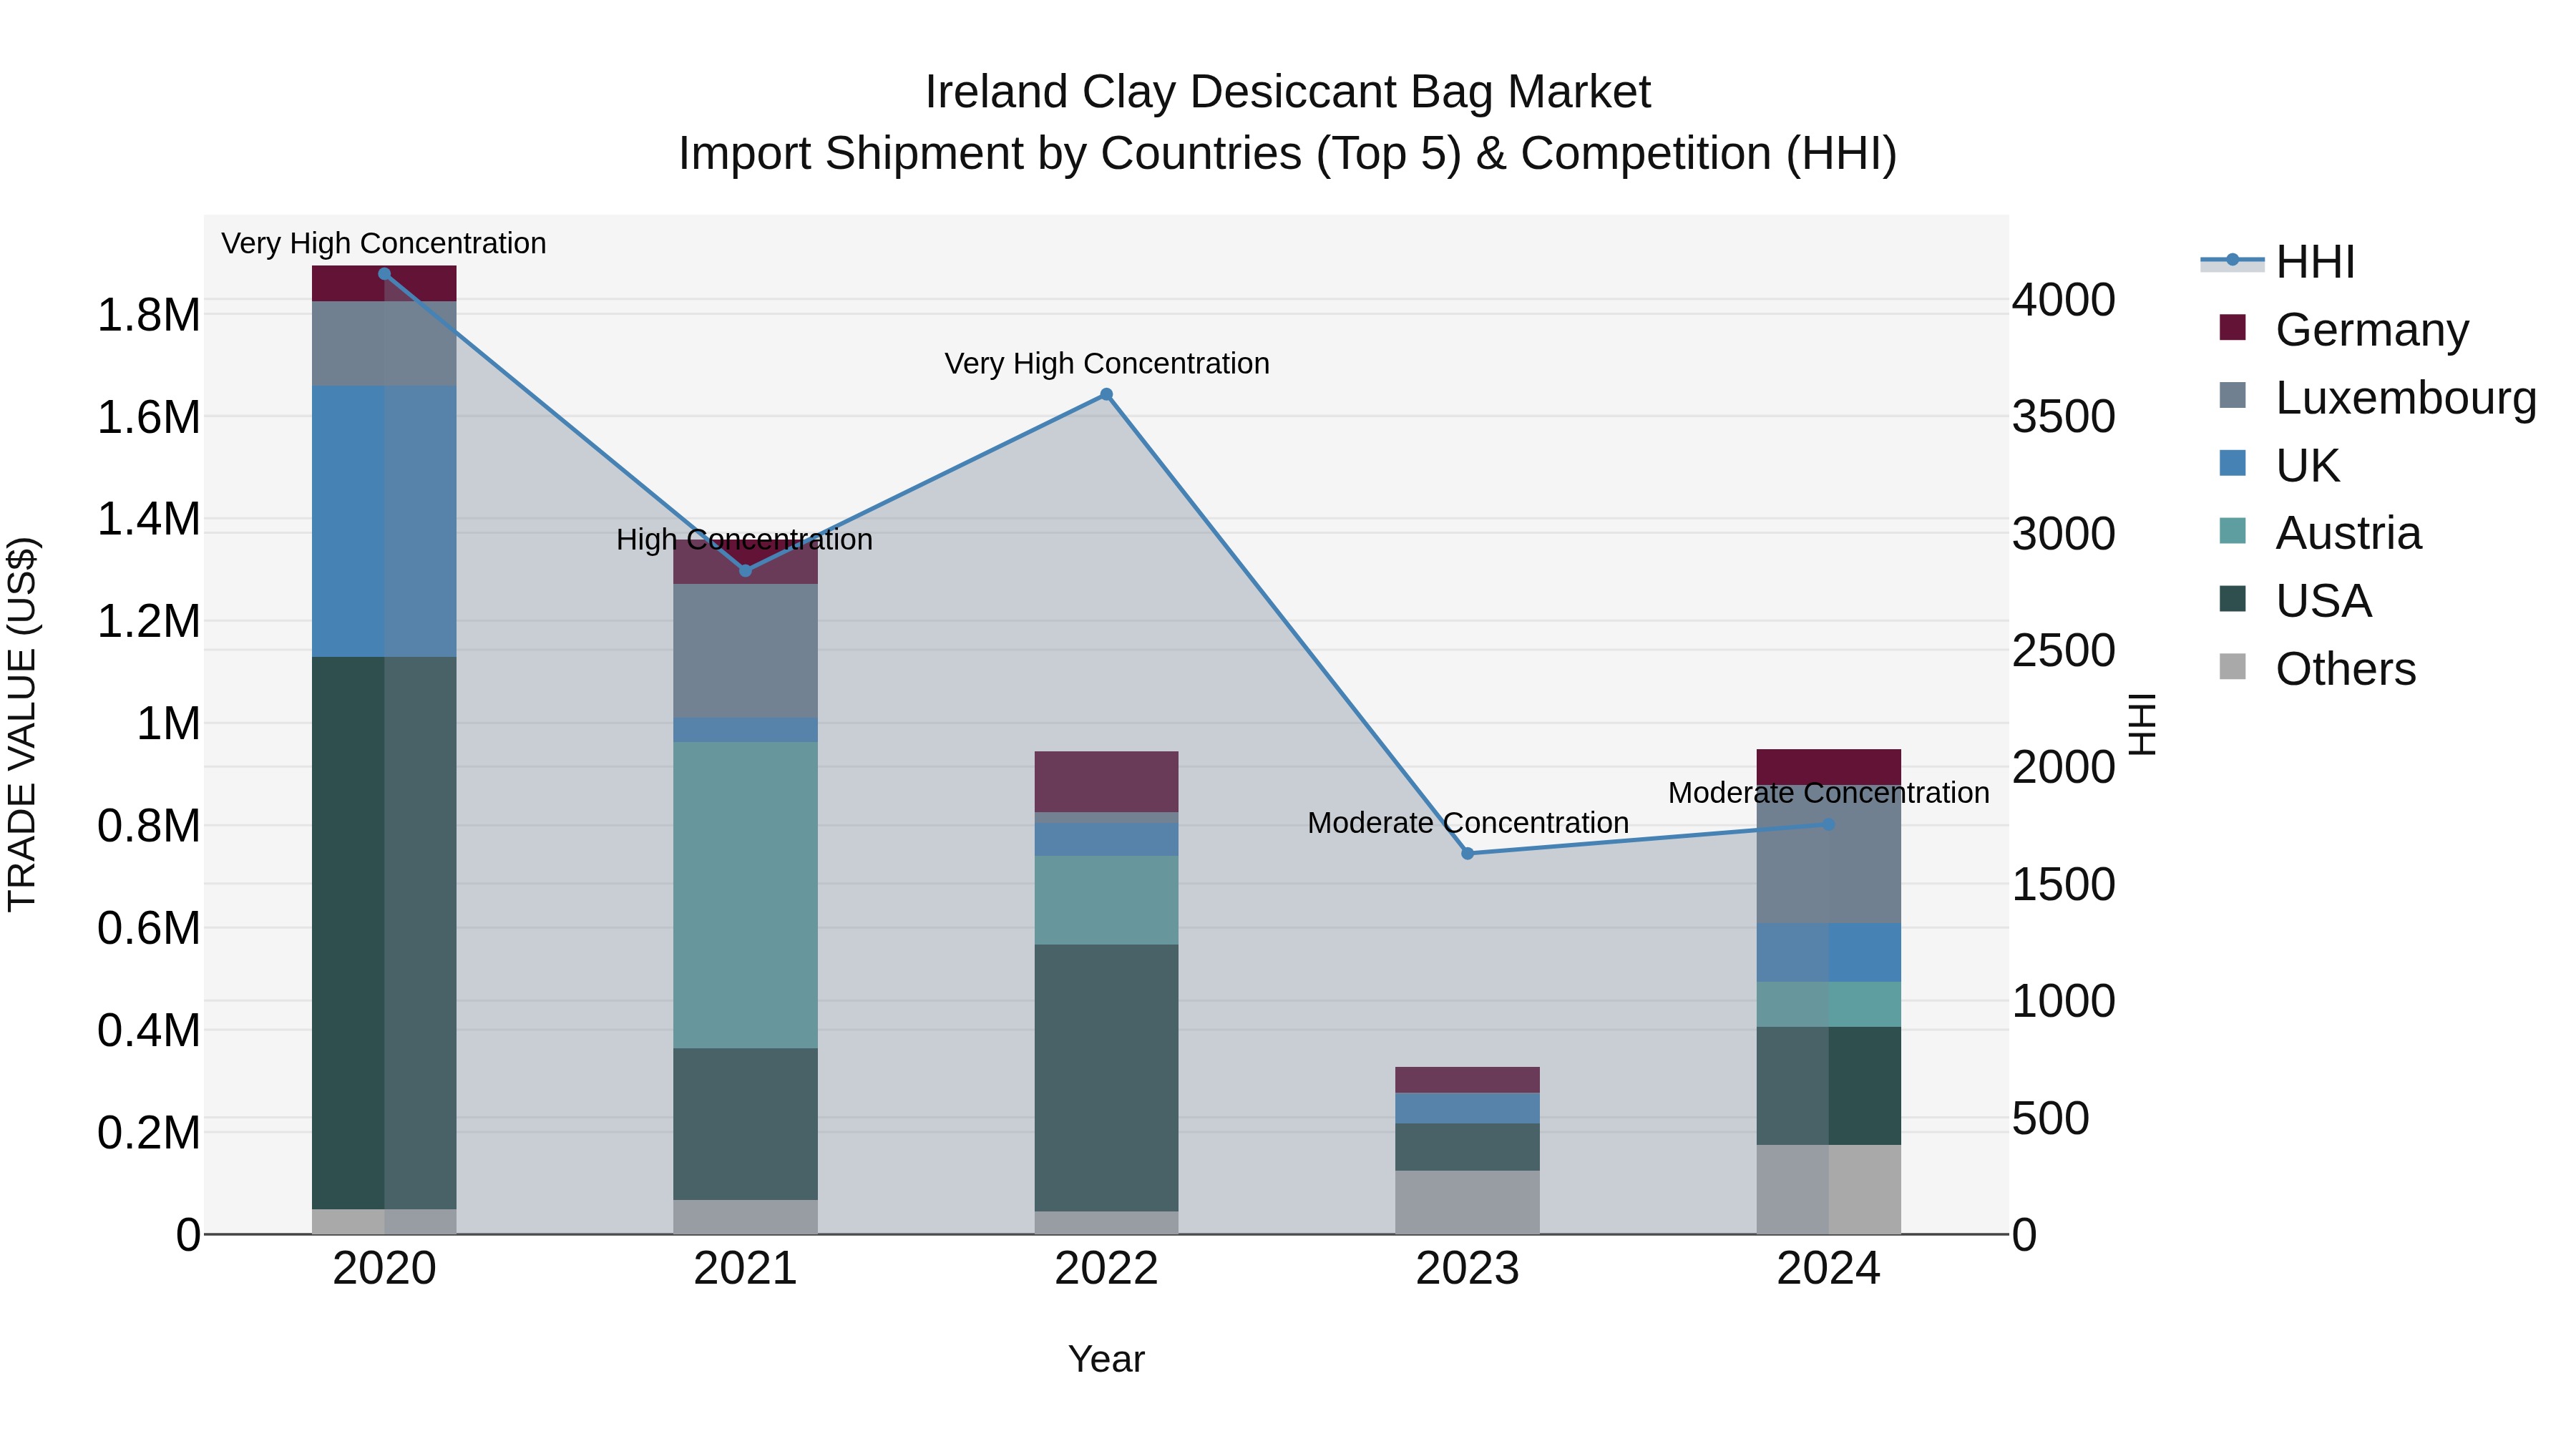Click the 2020 HHI data point
Screen dimensions: 2576x1449
[x=384, y=274]
